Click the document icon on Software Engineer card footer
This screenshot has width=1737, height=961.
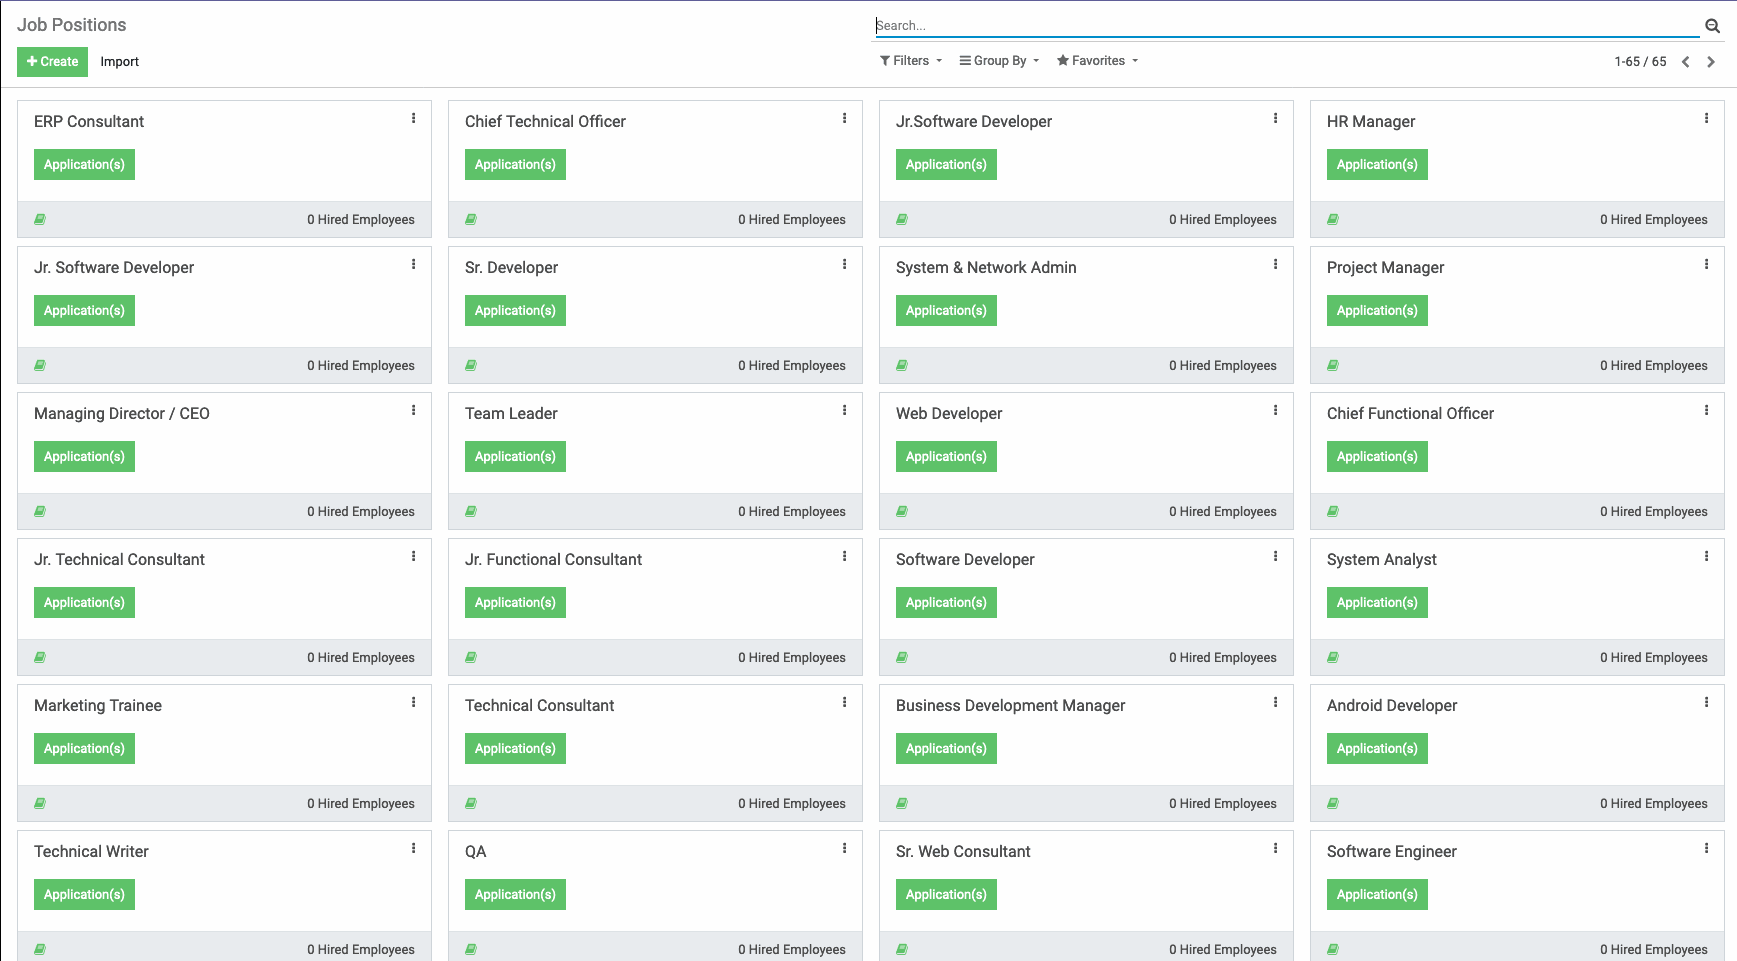[1333, 949]
